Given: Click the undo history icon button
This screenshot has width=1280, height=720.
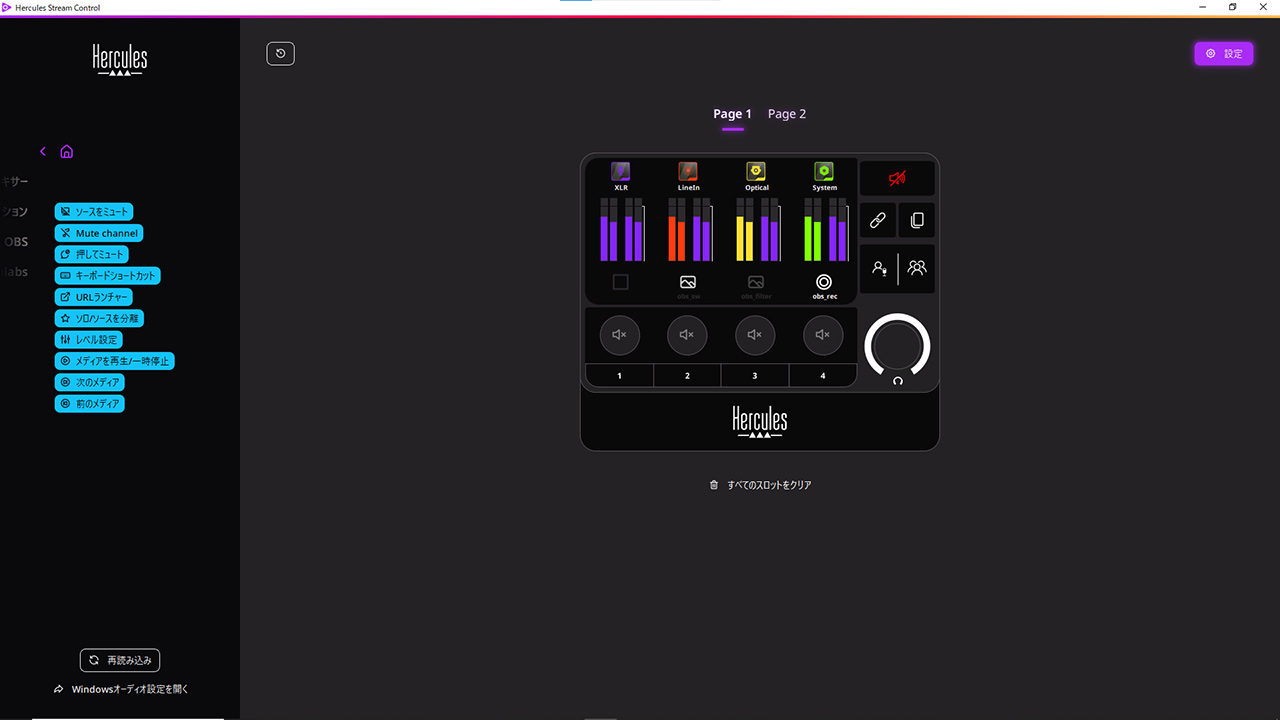Looking at the screenshot, I should (x=280, y=54).
